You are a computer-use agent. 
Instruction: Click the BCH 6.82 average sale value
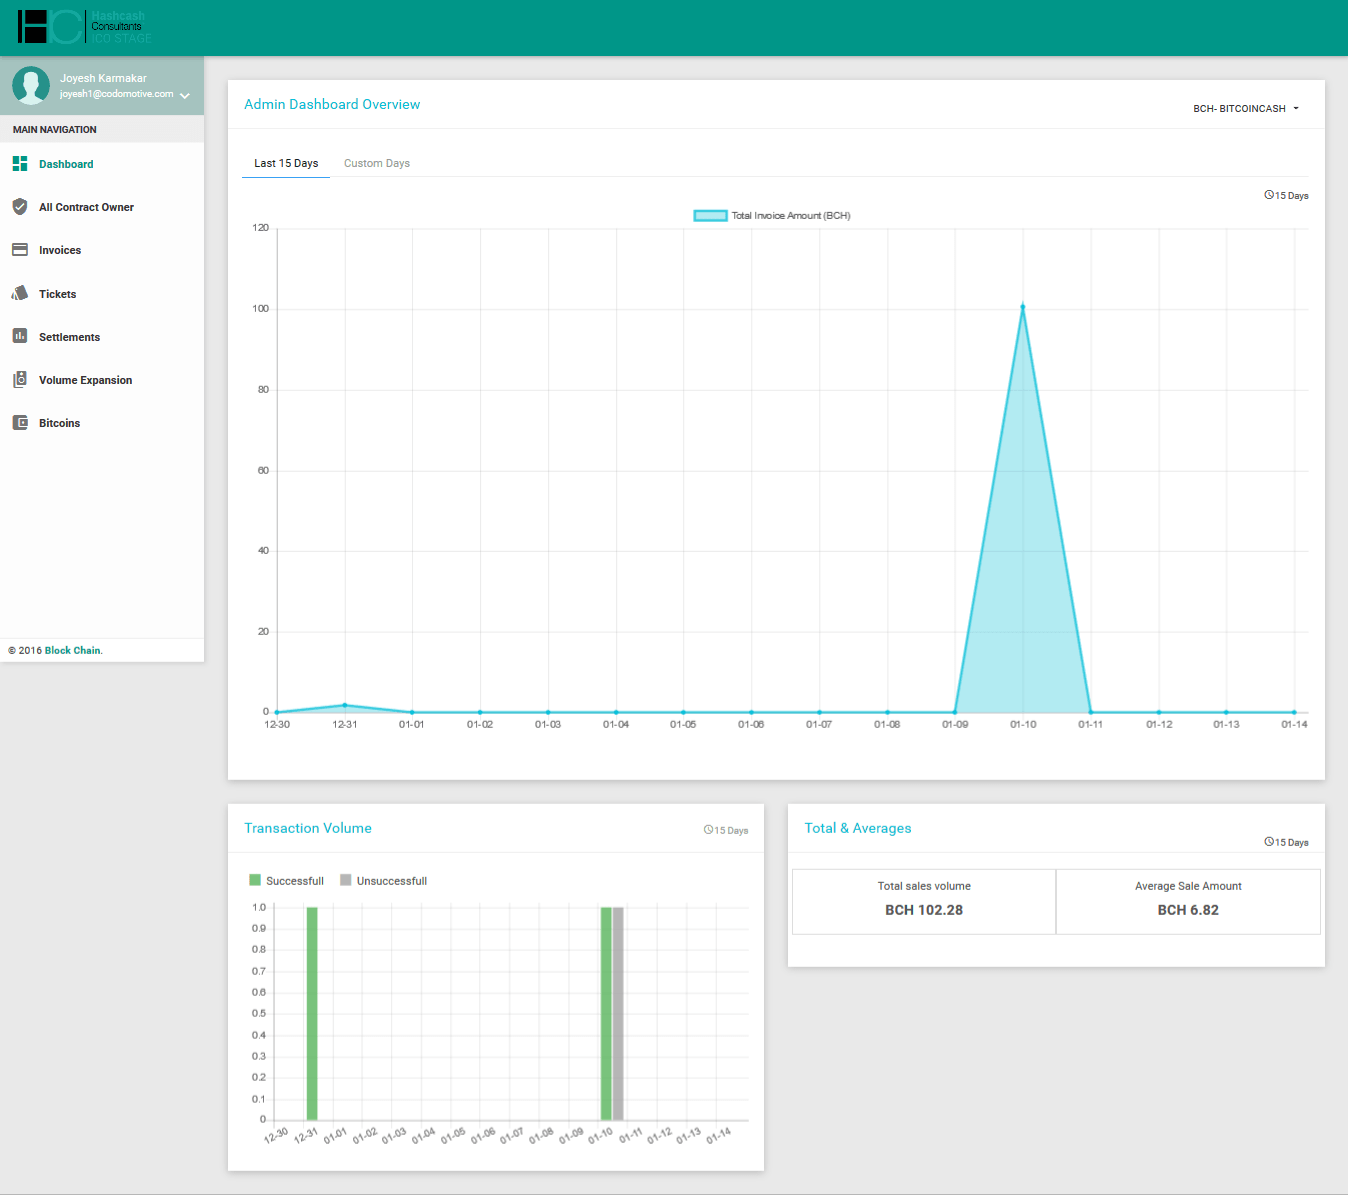tap(1188, 910)
